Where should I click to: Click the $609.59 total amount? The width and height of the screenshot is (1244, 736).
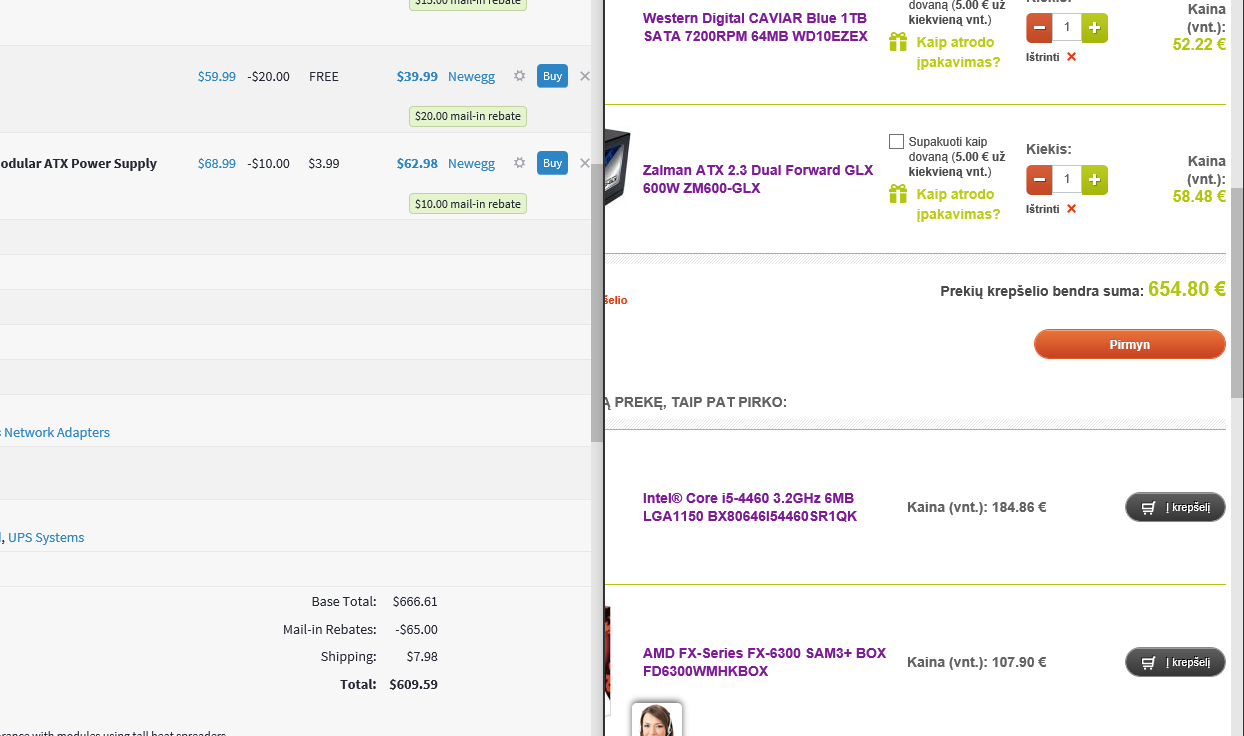(414, 685)
